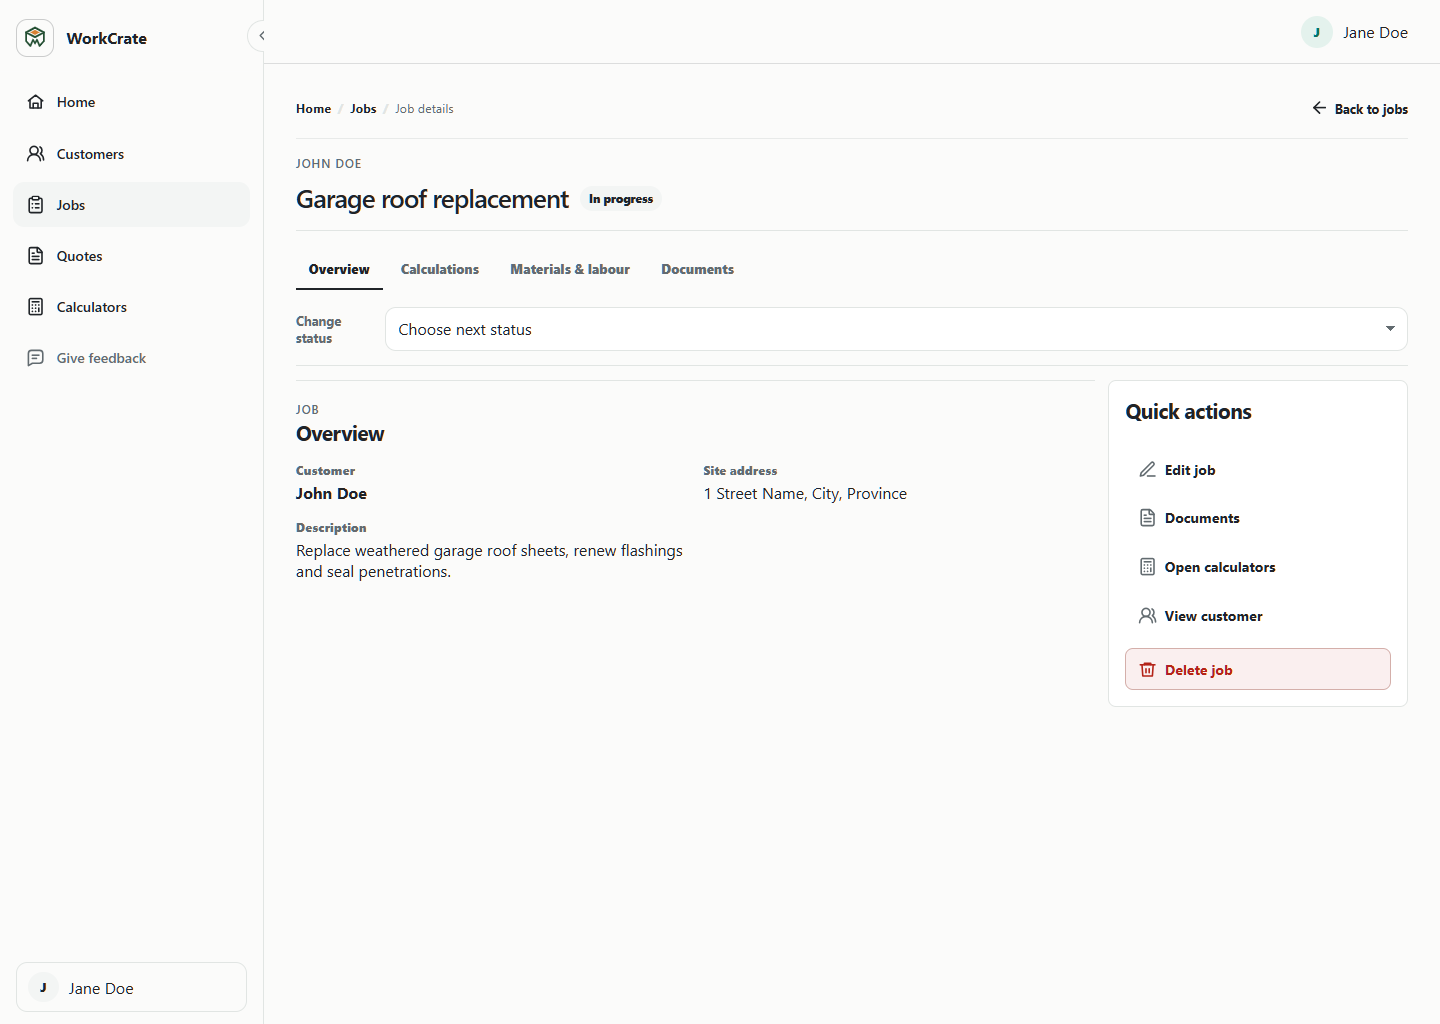Click the Give feedback chat icon
Viewport: 1440px width, 1024px height.
[36, 358]
